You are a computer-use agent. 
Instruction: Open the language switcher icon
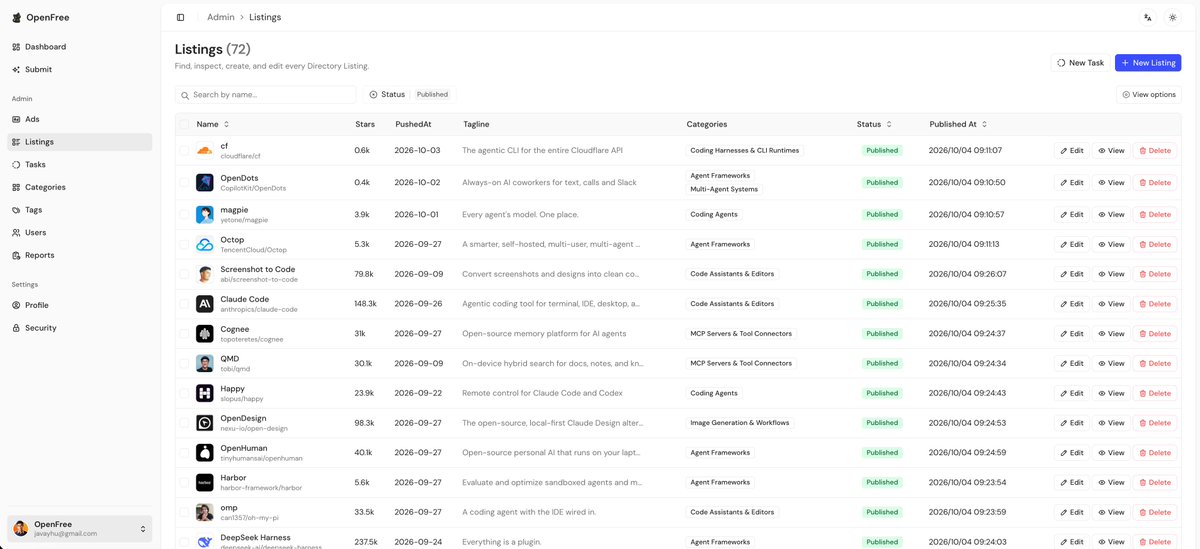pos(1148,17)
